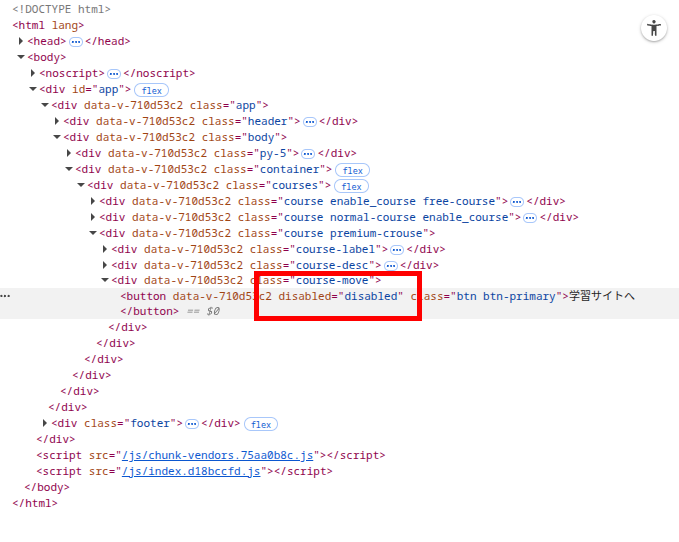This screenshot has height=542, width=679.
Task: Click the flex badge beside courses div
Action: point(351,186)
